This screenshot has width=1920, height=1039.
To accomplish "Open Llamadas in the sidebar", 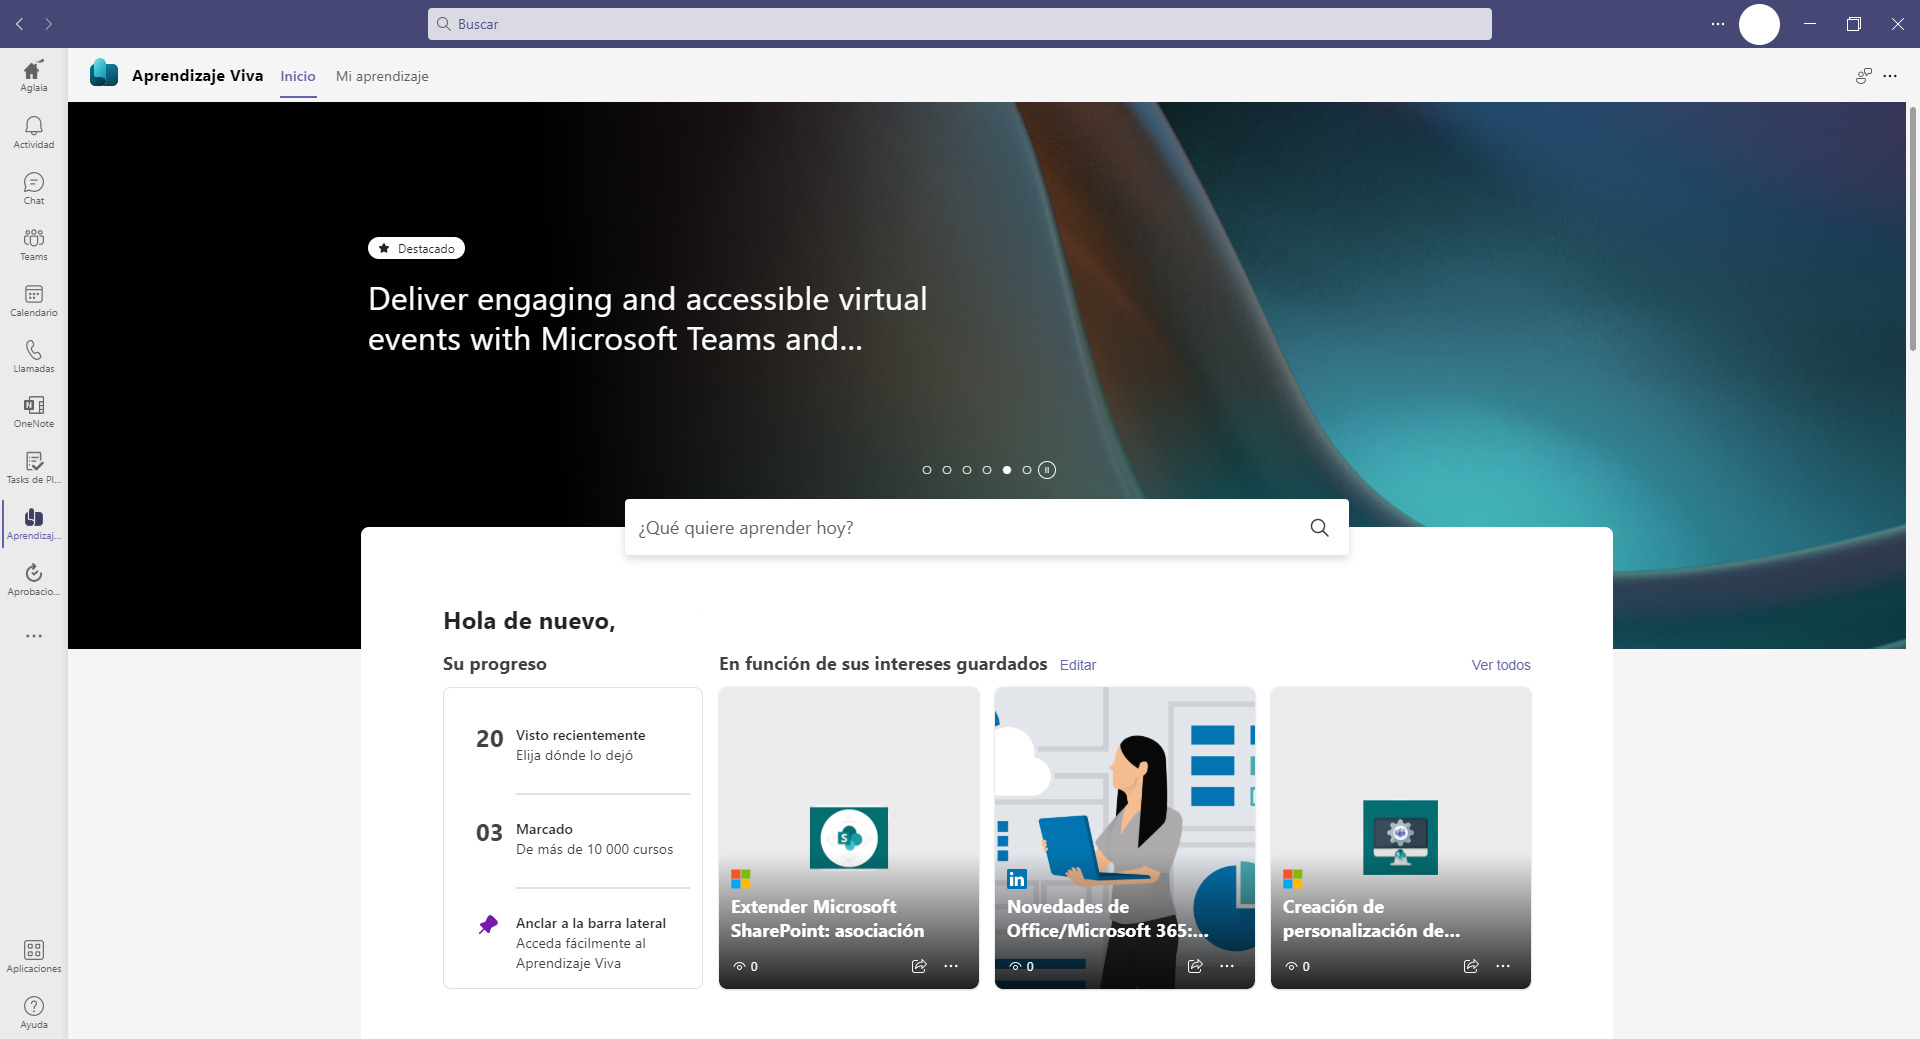I will point(33,356).
